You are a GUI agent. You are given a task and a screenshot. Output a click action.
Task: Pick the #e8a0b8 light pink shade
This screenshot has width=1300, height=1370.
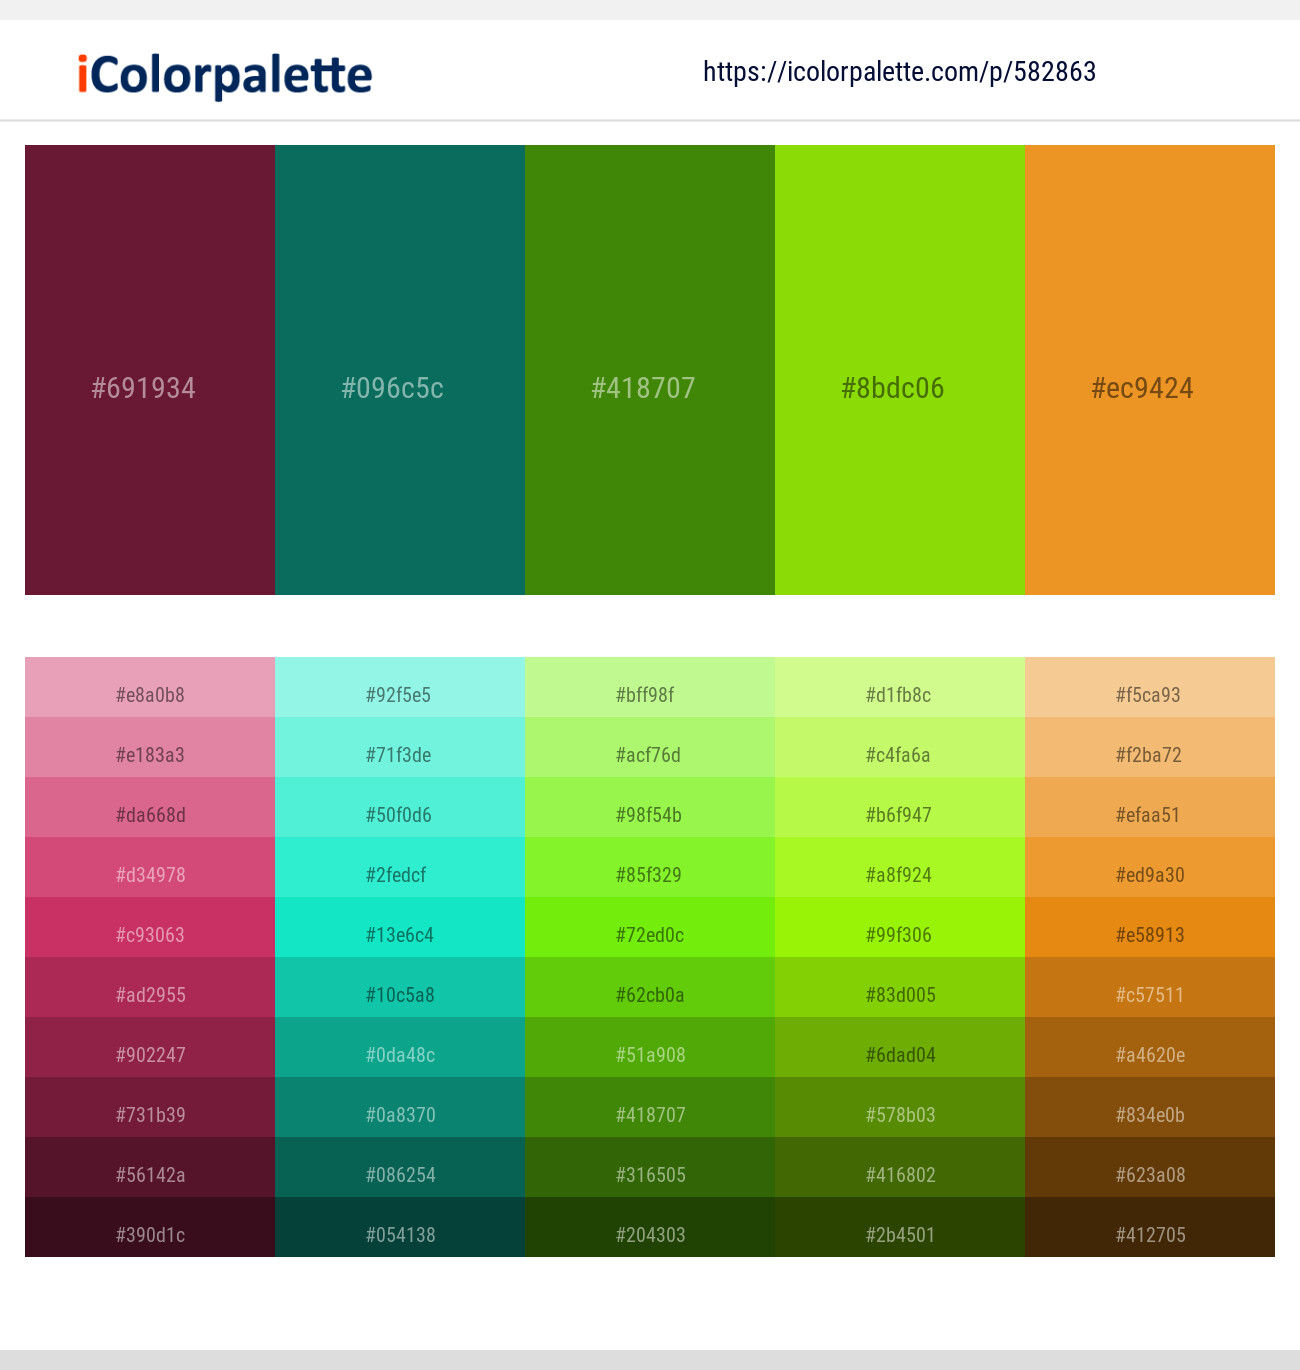point(150,687)
